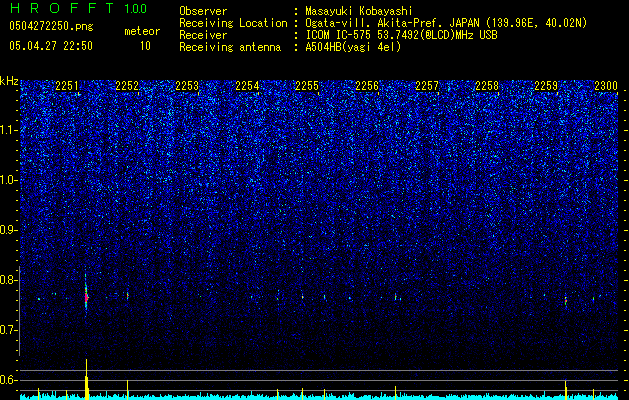Screen dimensions: 629x400
Task: Click the meteor echo just after 2259
Action: coord(566,301)
